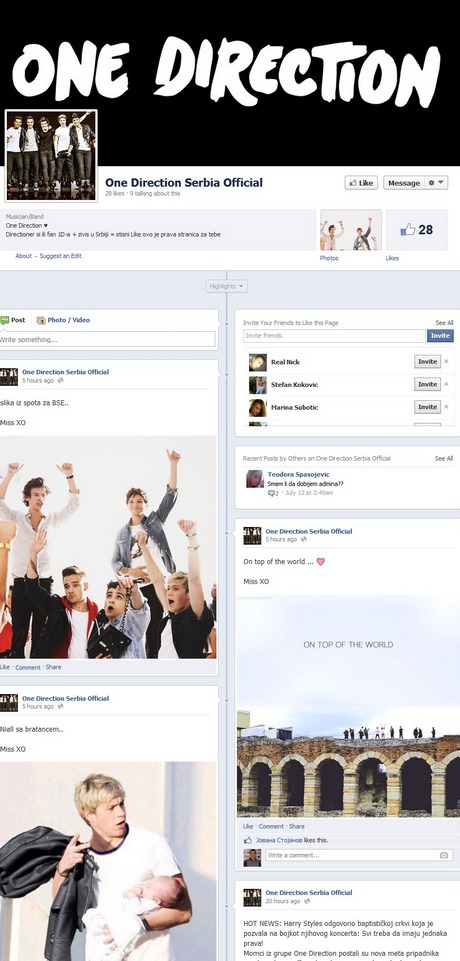Viewport: 460px width, 961px height.
Task: Open See All recent posts by others
Action: click(x=444, y=458)
